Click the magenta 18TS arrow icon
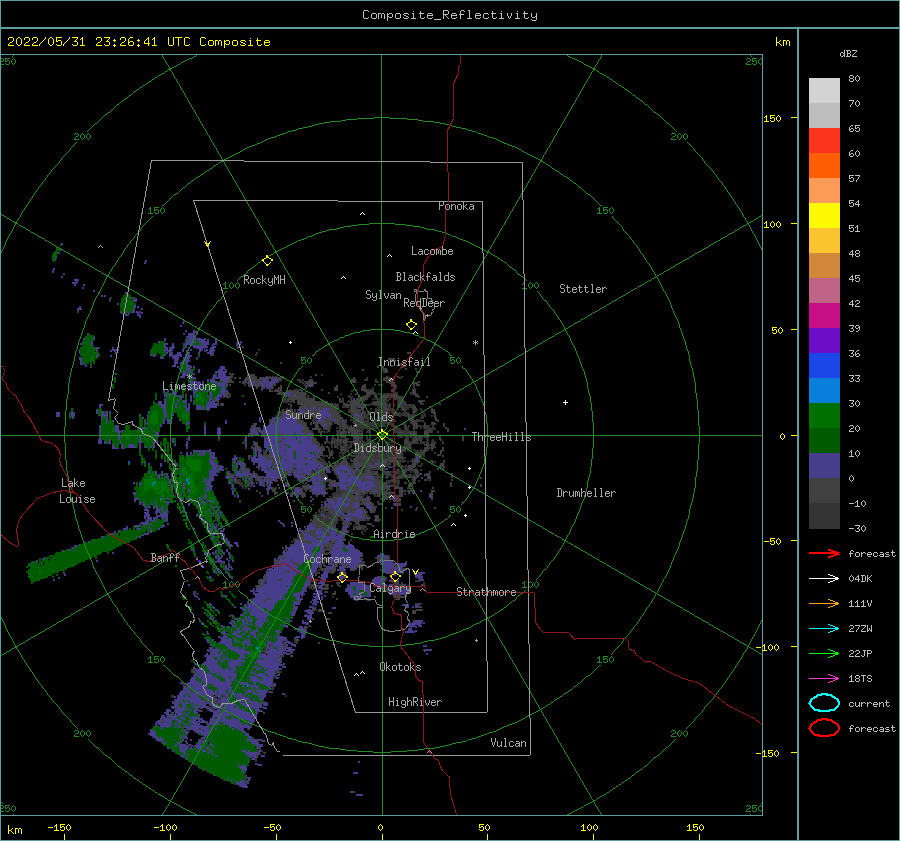Image resolution: width=900 pixels, height=841 pixels. coord(824,679)
